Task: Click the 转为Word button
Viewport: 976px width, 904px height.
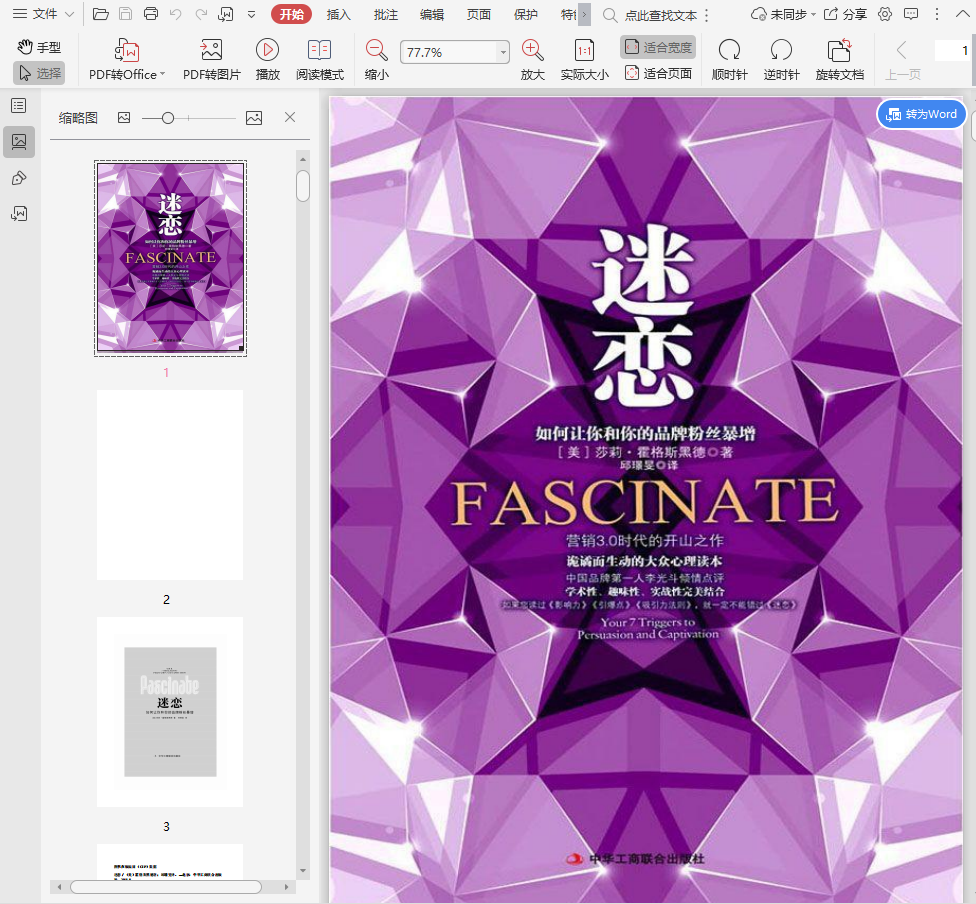Action: [921, 114]
